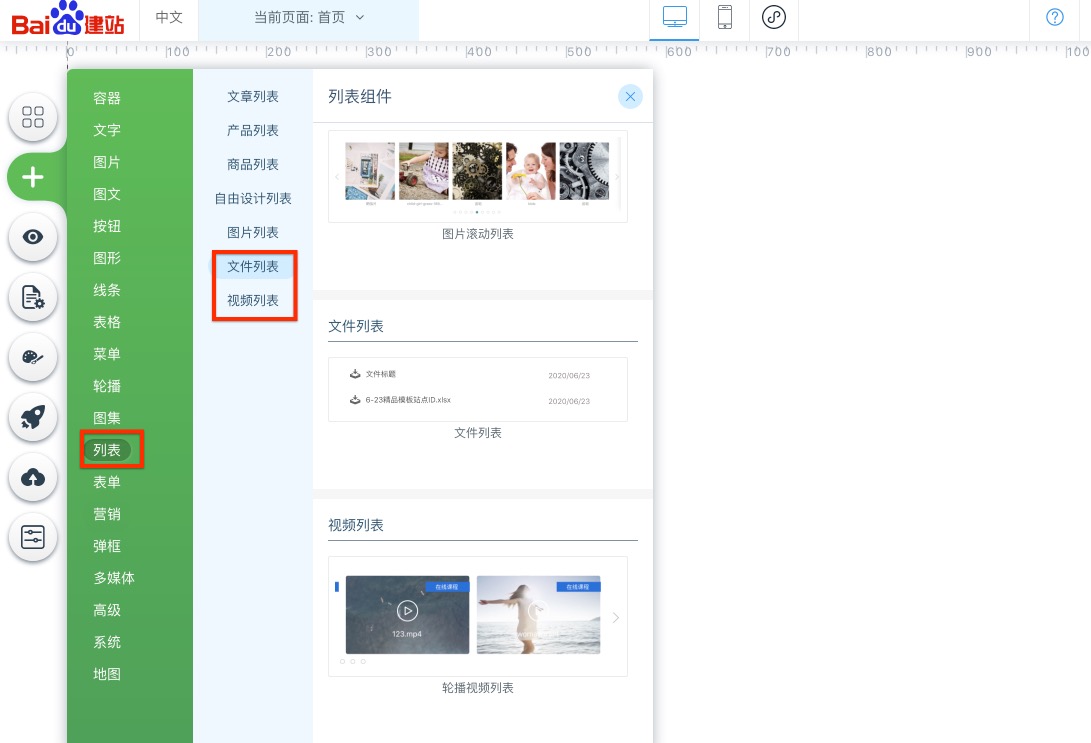Select 弹框 component category

click(x=107, y=546)
